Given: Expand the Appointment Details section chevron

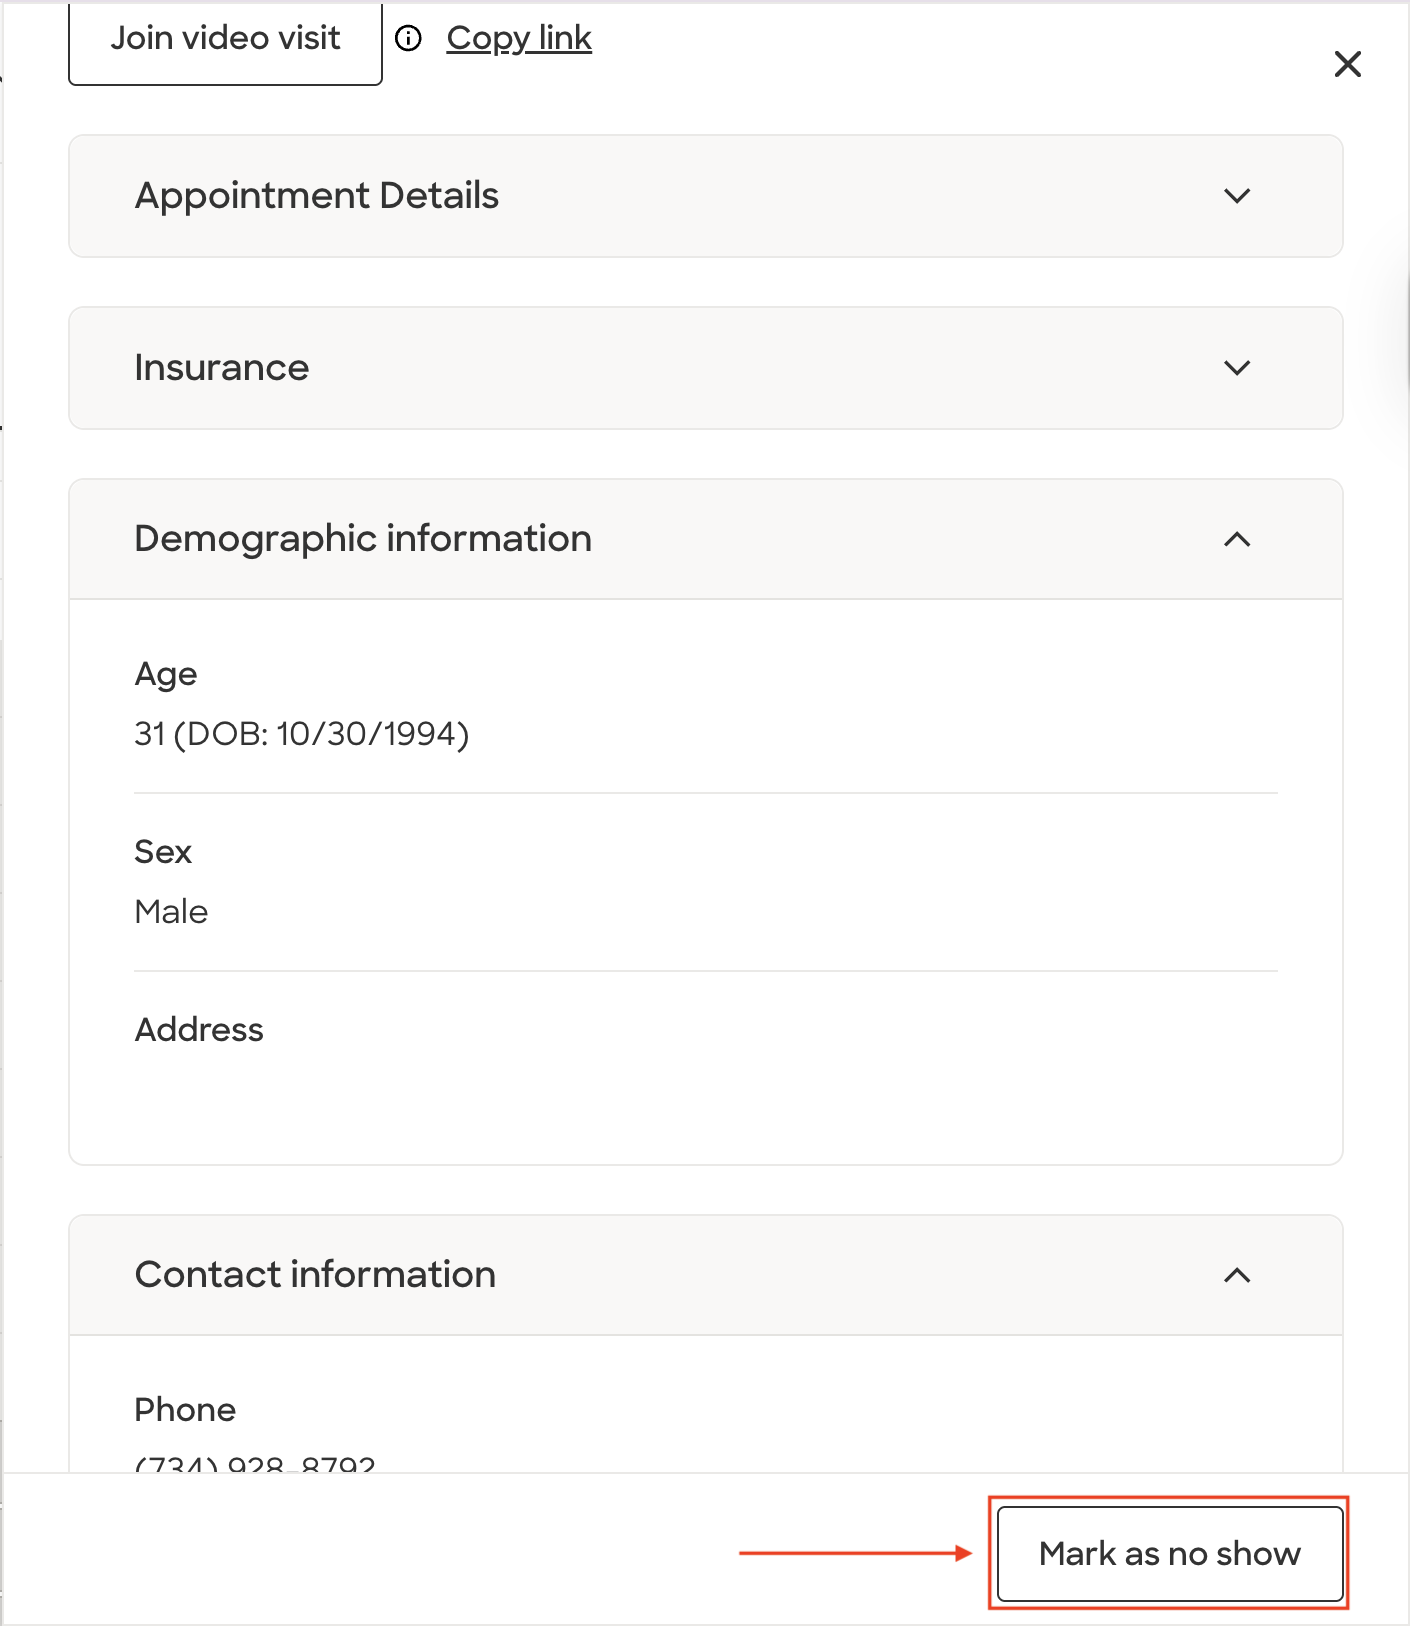Looking at the screenshot, I should (x=1237, y=196).
